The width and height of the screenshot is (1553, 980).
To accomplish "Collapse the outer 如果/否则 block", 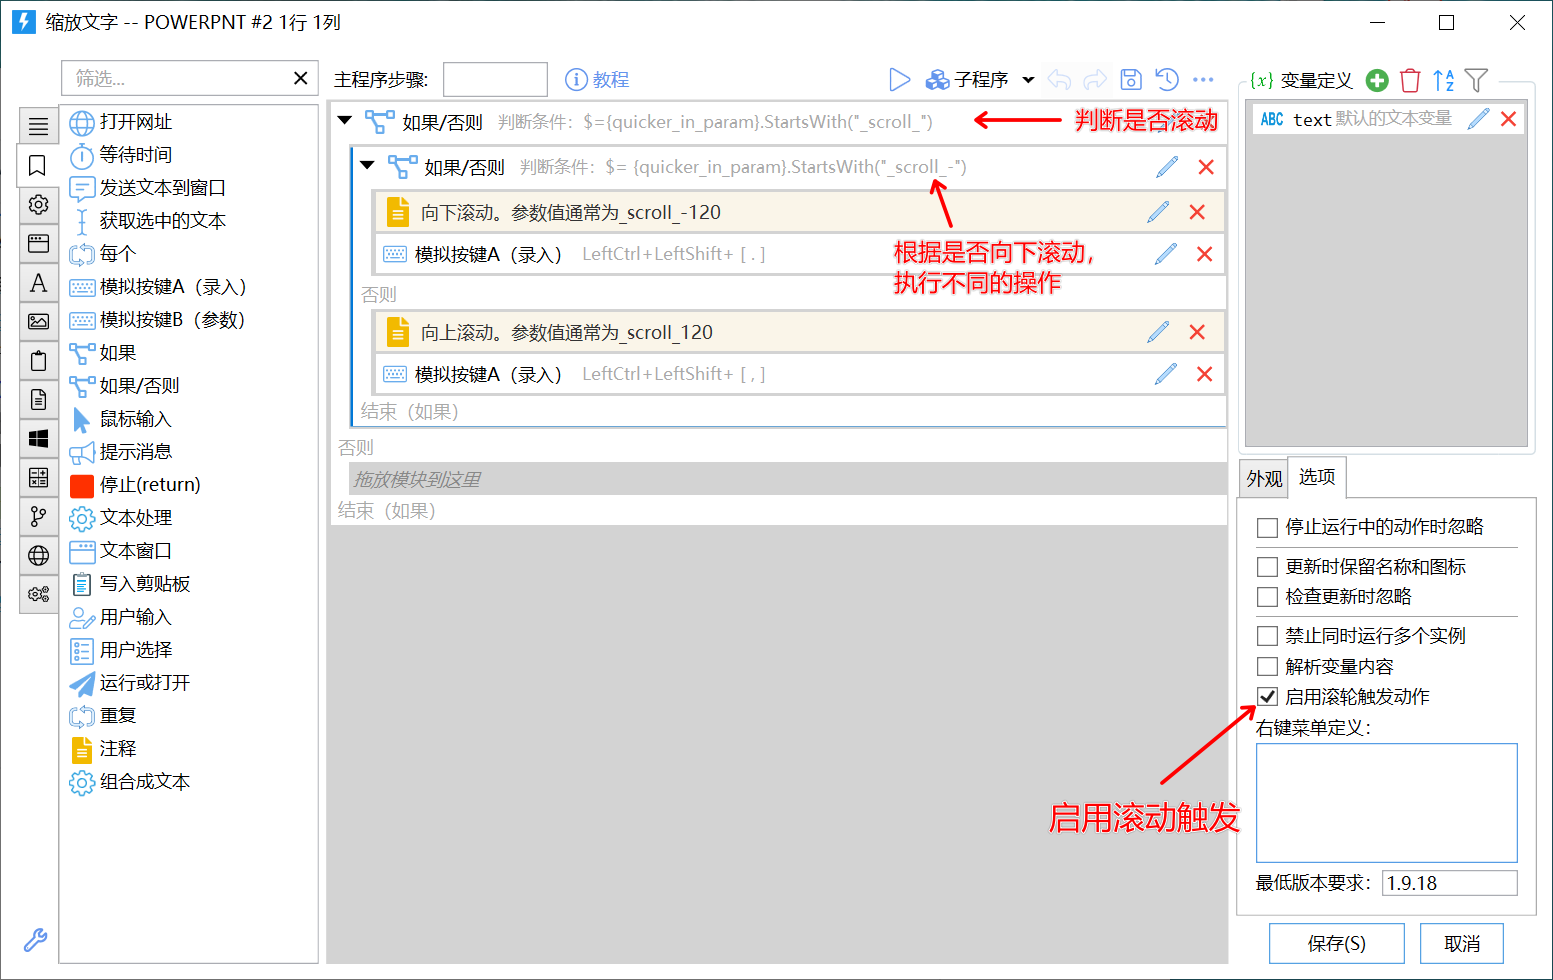I will pyautogui.click(x=345, y=120).
